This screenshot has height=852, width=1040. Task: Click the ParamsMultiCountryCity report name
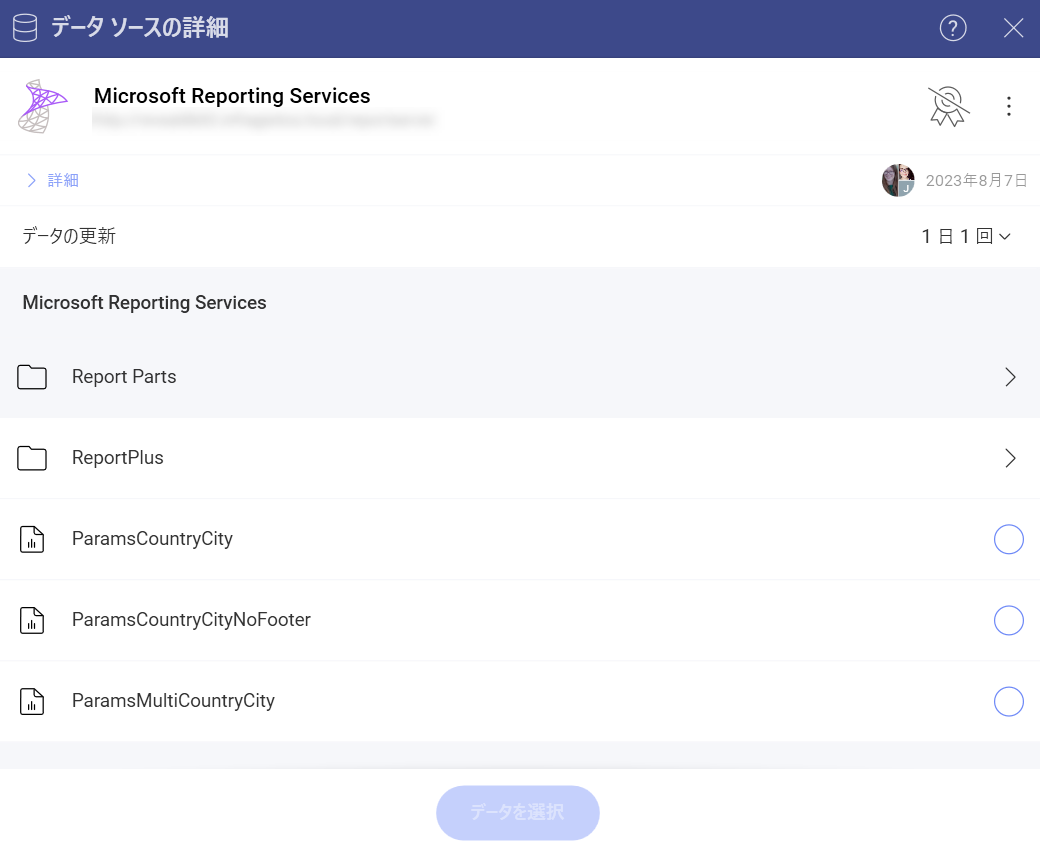173,701
